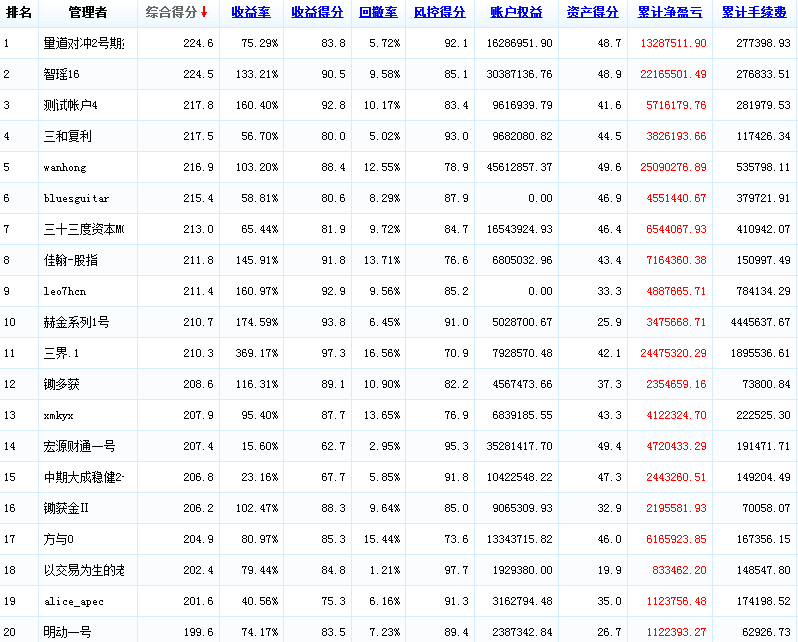Click red net profit value 25090276.89
The height and width of the screenshot is (642, 798).
[x=672, y=167]
